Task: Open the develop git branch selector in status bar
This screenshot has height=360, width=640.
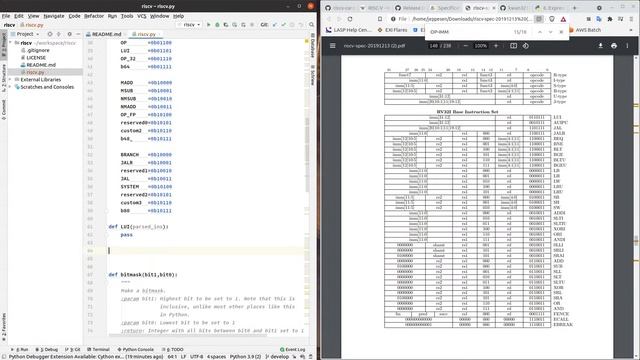Action: [277, 357]
